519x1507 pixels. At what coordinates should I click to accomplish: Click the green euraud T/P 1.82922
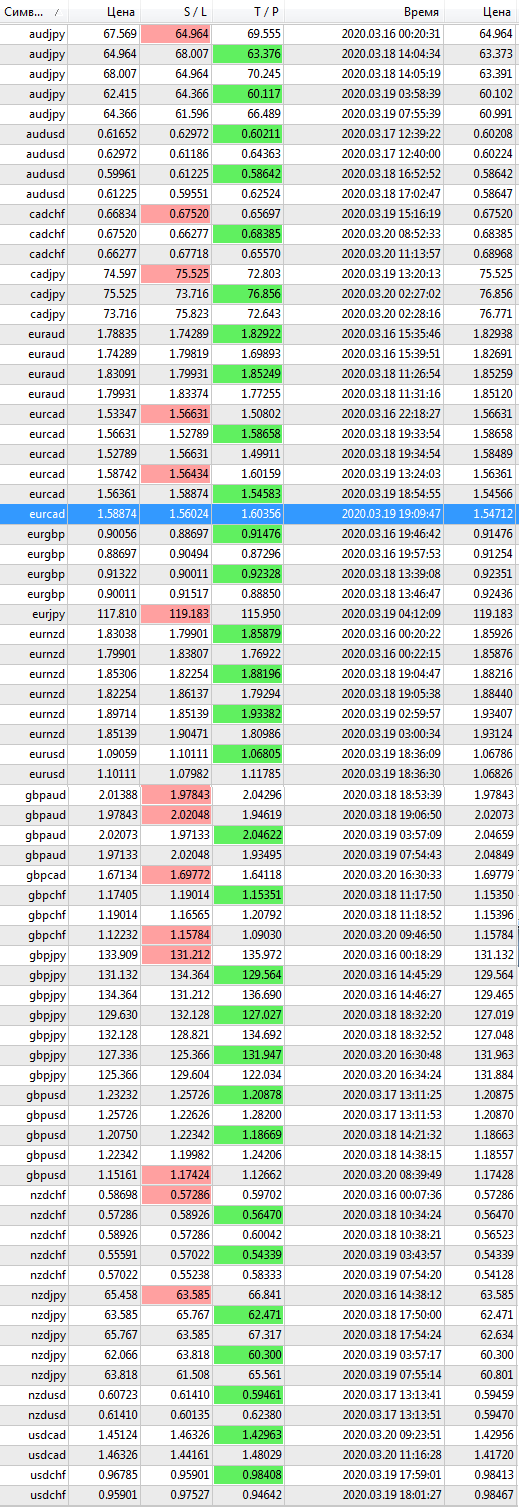[249, 334]
